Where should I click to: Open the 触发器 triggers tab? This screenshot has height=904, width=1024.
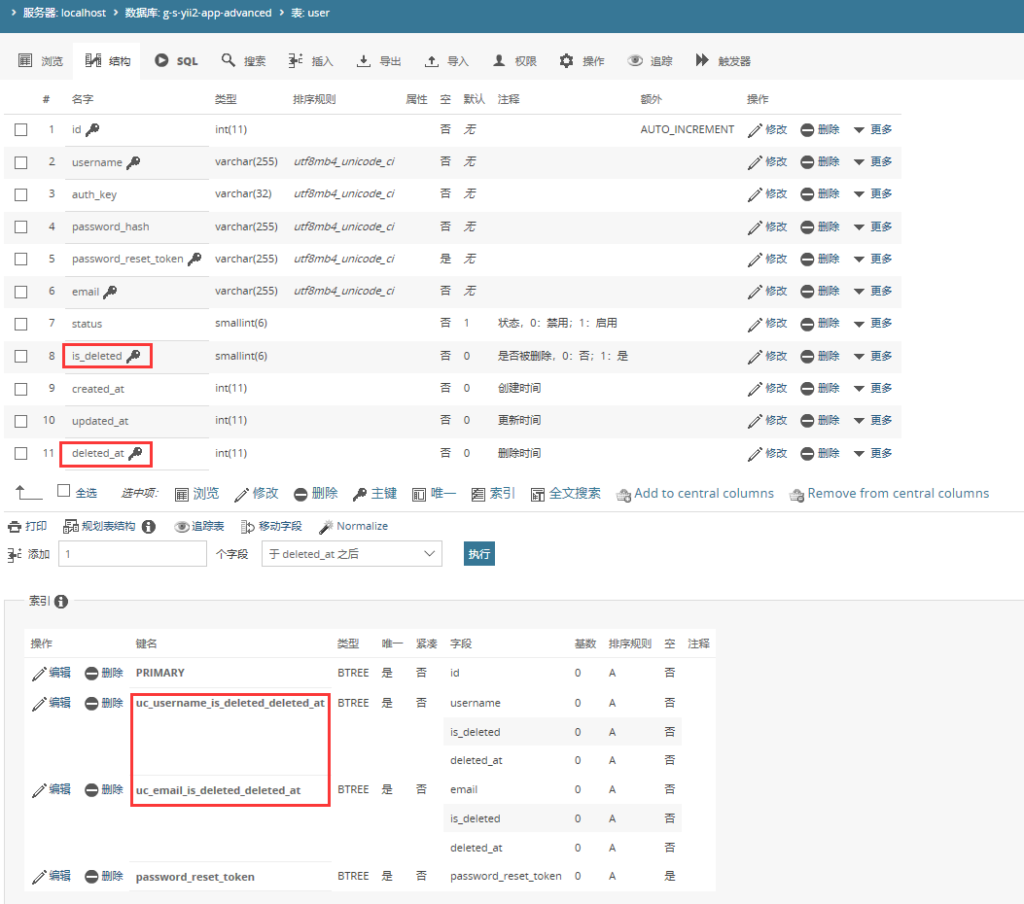point(723,61)
